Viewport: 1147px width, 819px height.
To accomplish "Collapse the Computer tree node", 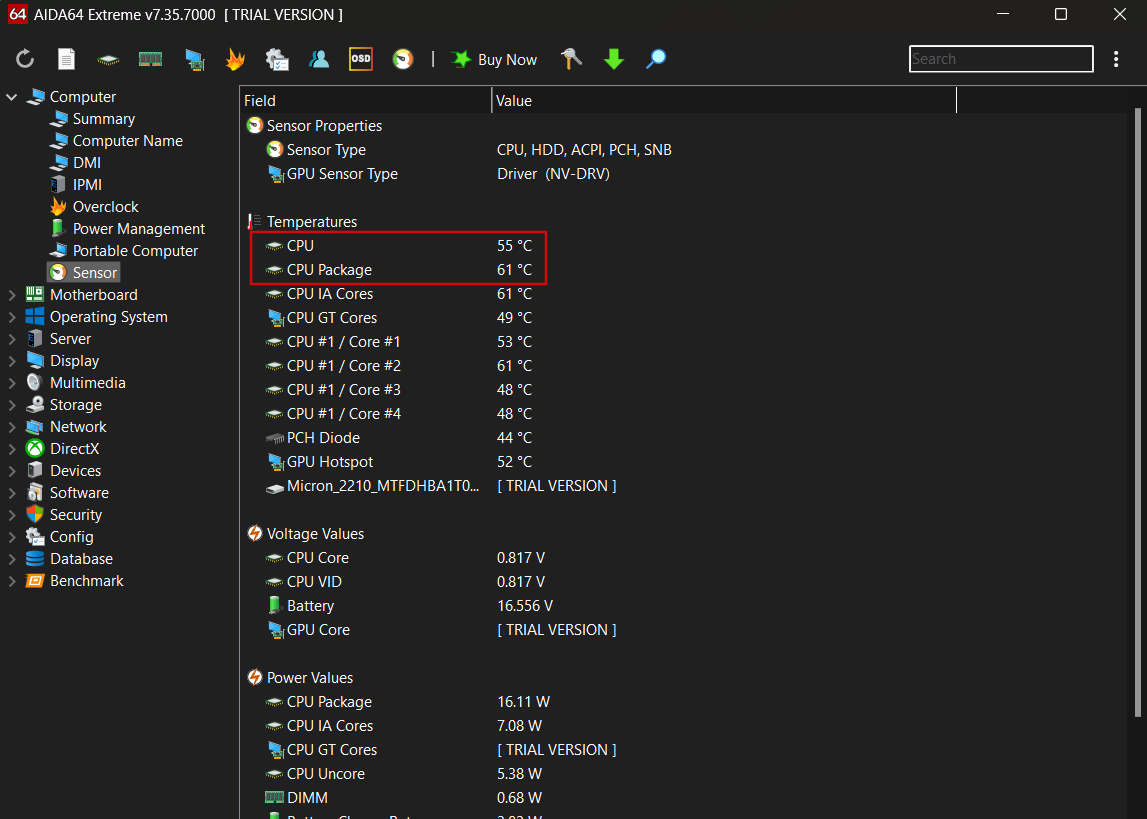I will click(12, 97).
